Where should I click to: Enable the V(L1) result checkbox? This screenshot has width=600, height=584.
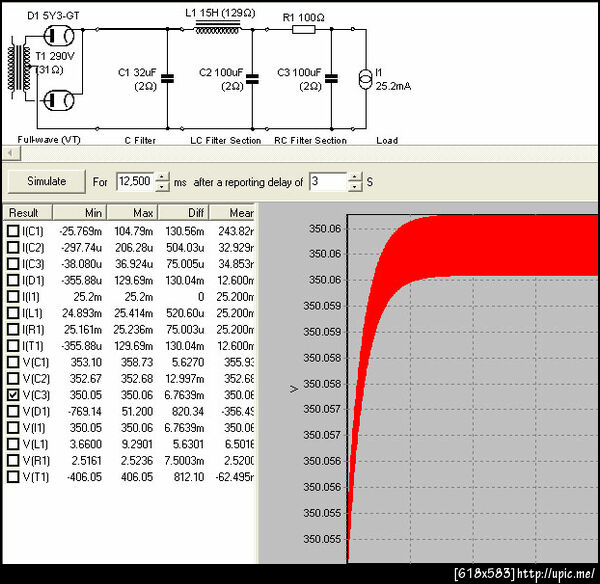tap(13, 444)
